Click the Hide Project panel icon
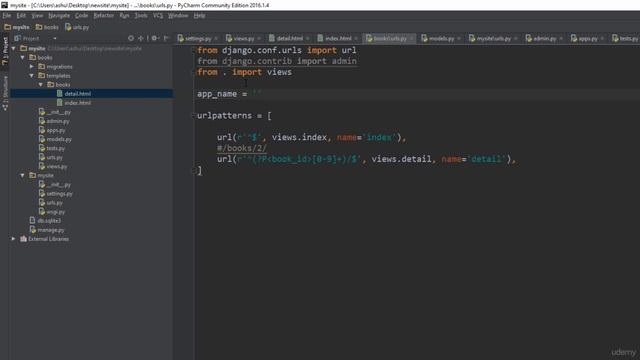The image size is (640, 360). [x=166, y=38]
